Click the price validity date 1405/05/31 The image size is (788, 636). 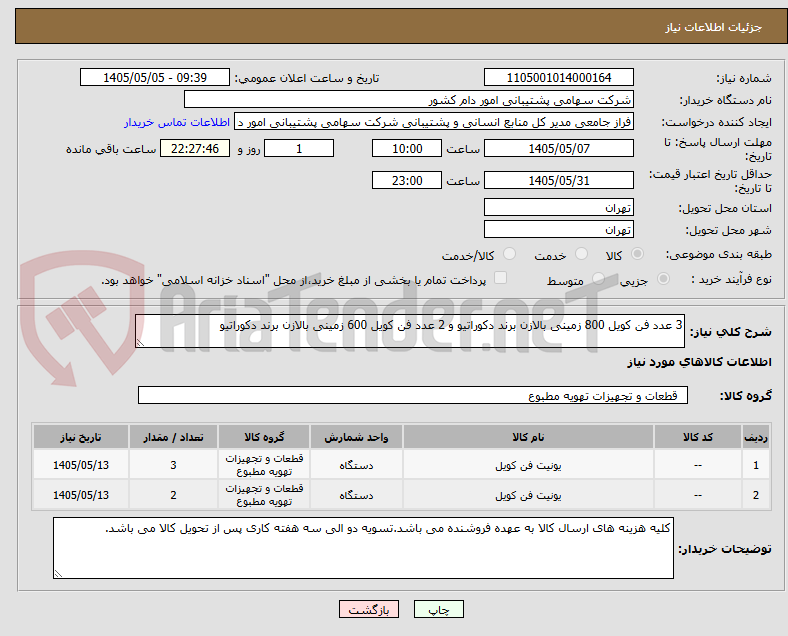[558, 180]
